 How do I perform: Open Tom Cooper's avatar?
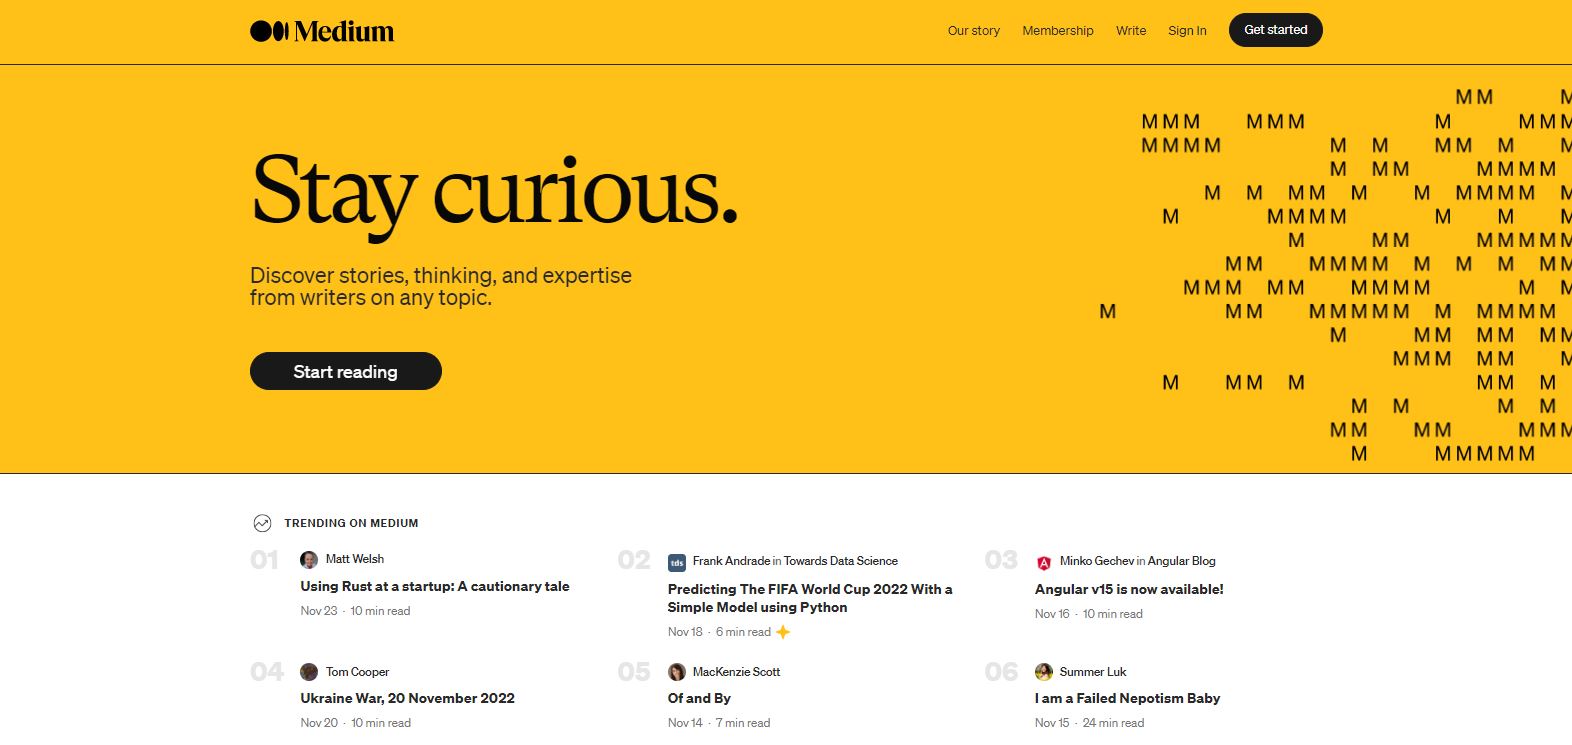pos(309,672)
